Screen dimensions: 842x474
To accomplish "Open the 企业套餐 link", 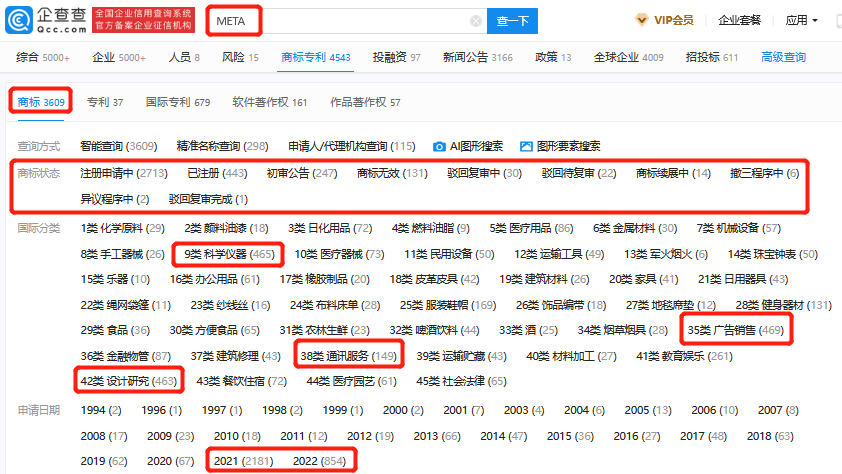I will pyautogui.click(x=739, y=20).
